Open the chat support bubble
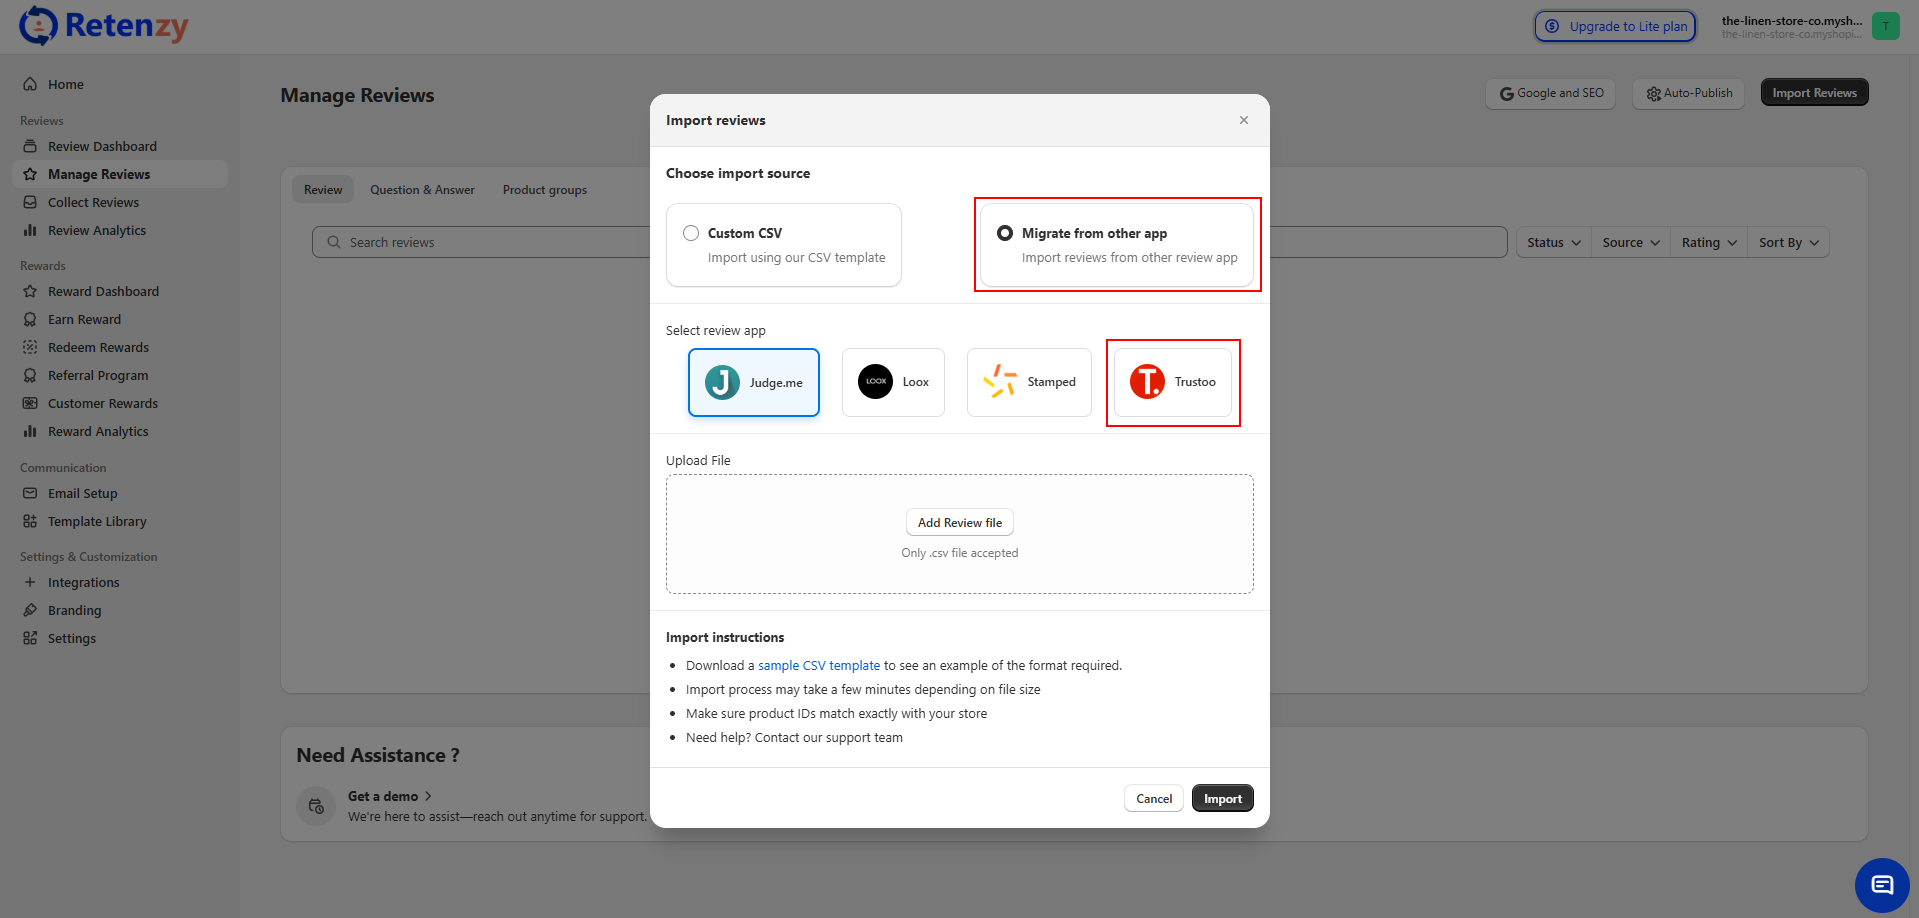The width and height of the screenshot is (1919, 918). tap(1882, 885)
